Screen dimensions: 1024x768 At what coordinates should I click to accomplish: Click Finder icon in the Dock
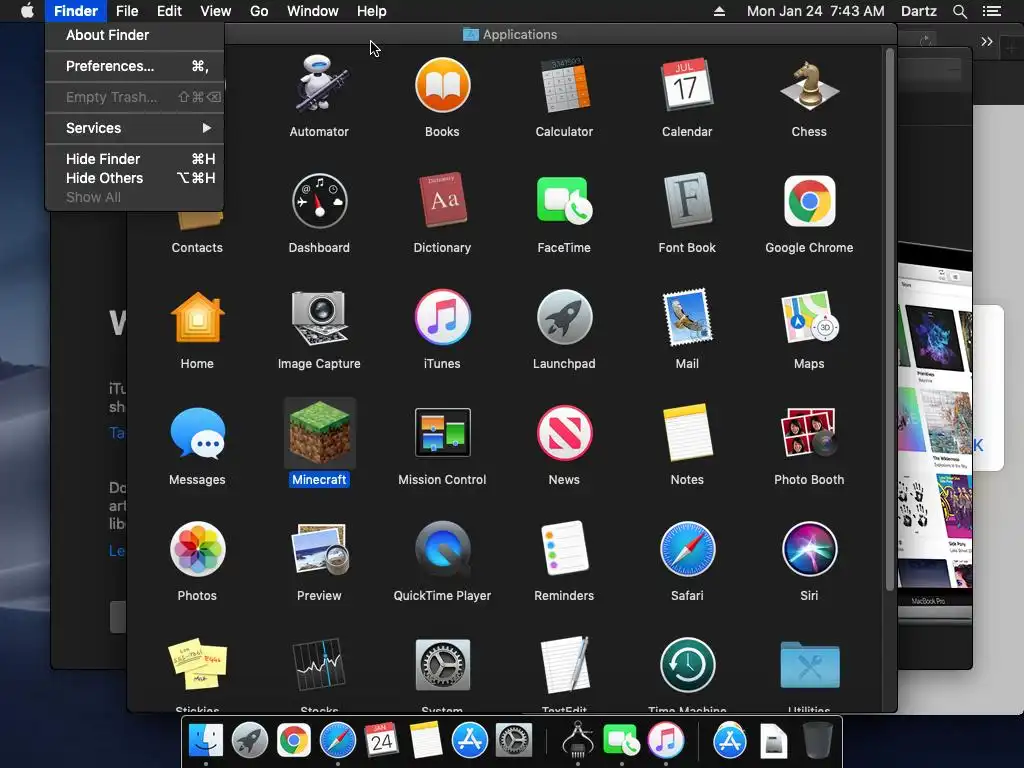[x=206, y=741]
